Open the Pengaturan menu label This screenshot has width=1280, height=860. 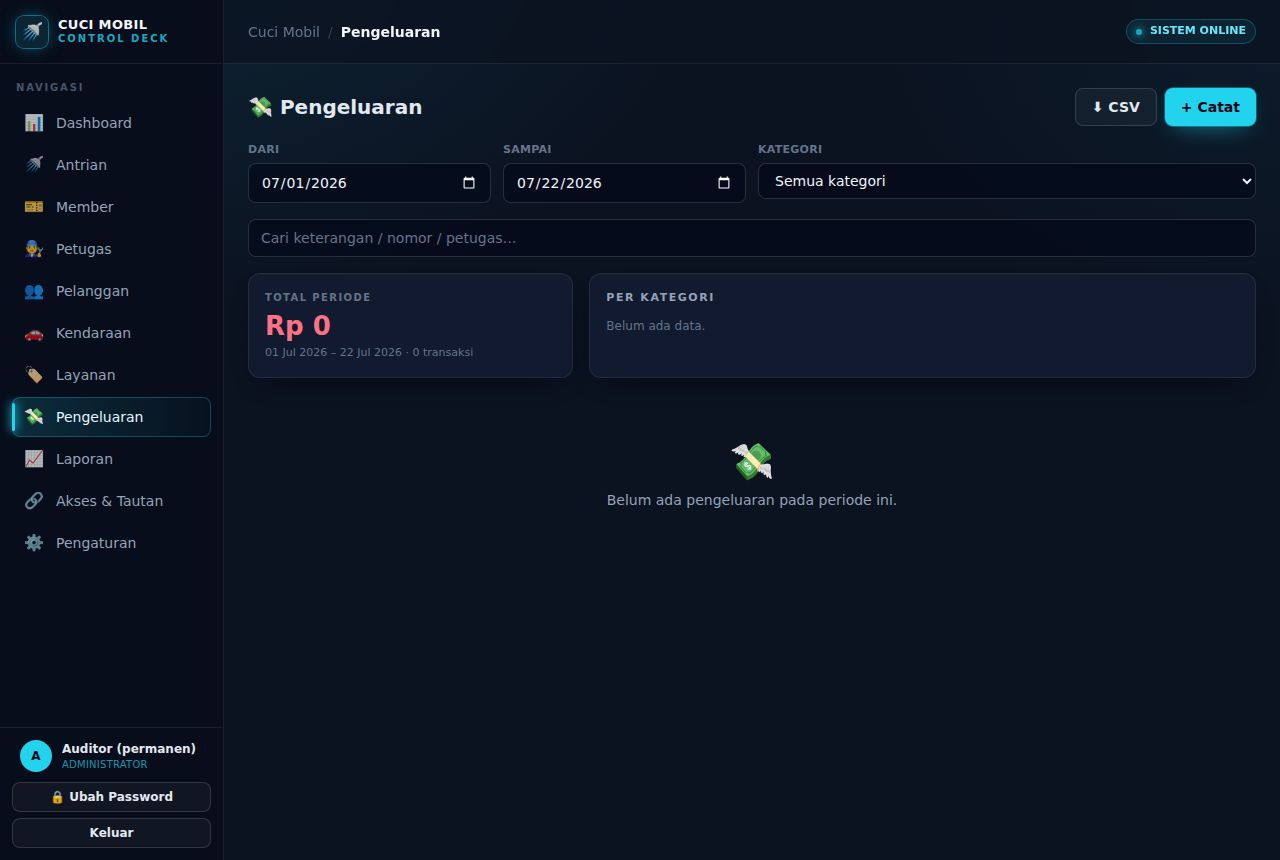(x=96, y=543)
